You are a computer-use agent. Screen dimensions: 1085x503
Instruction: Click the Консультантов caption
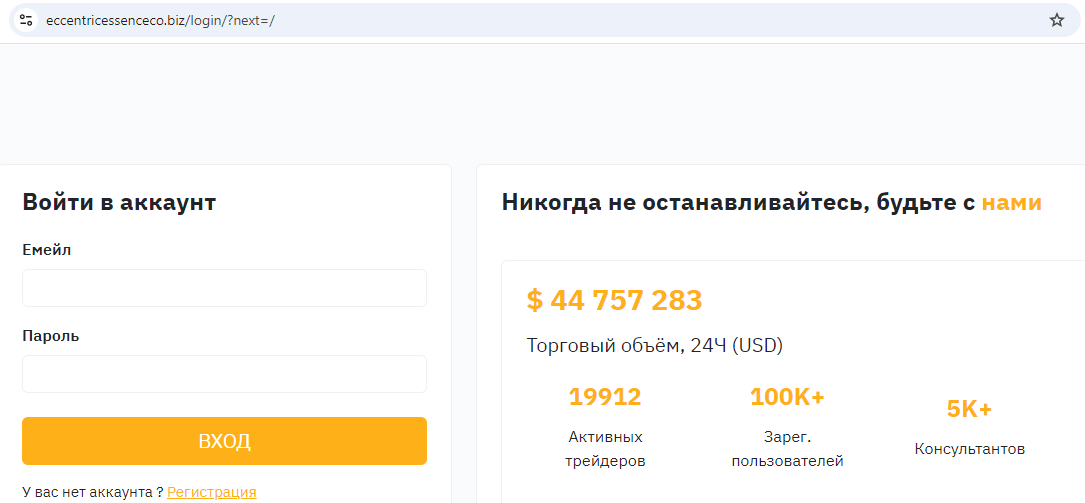click(969, 449)
